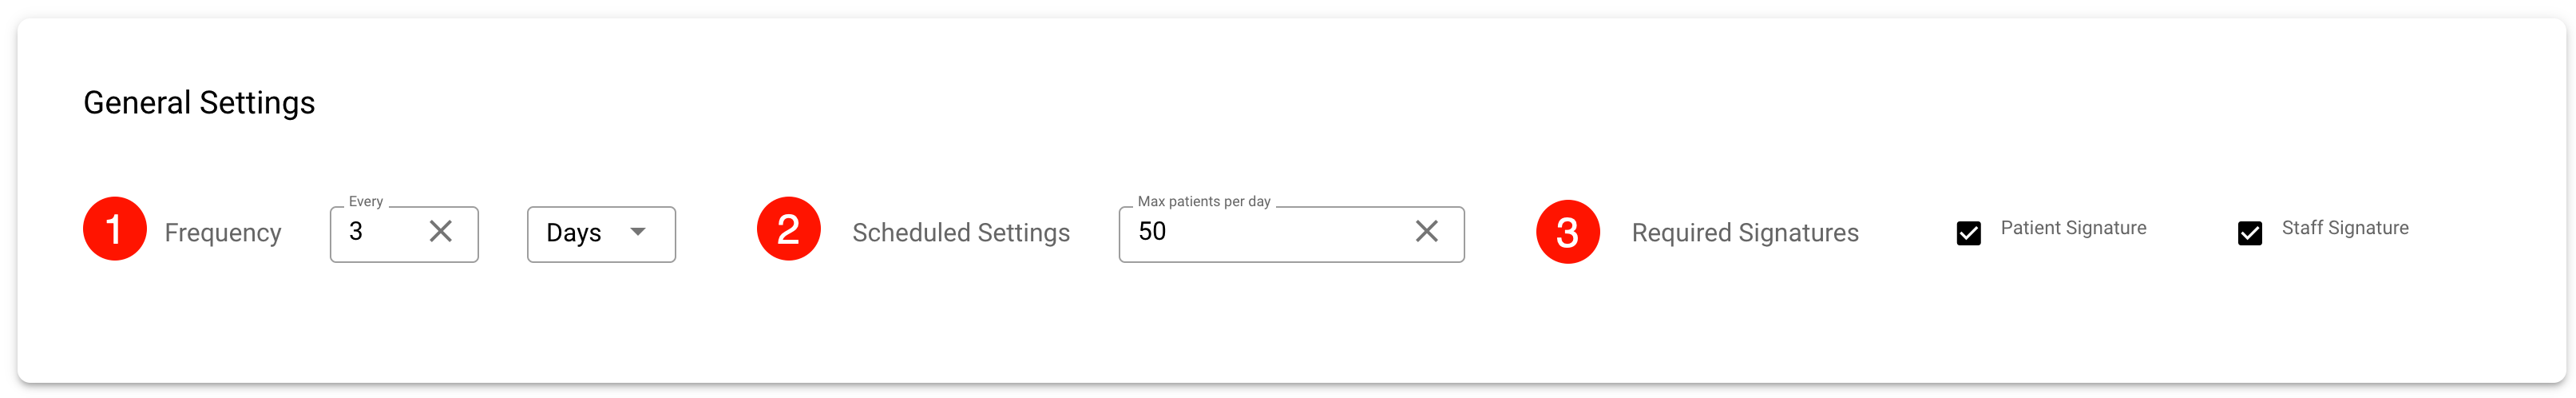Uncheck the Patient Signature checkbox
The height and width of the screenshot is (398, 2576).
coord(1968,233)
